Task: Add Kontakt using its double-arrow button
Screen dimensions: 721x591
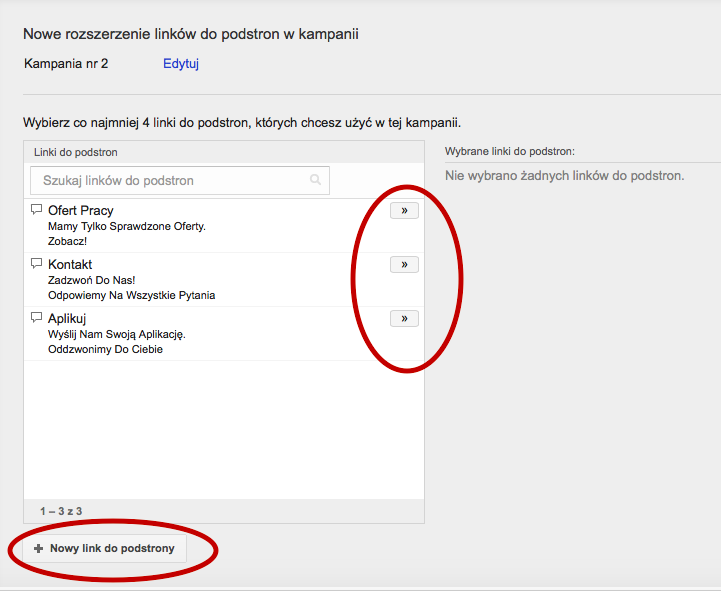Action: [x=404, y=265]
